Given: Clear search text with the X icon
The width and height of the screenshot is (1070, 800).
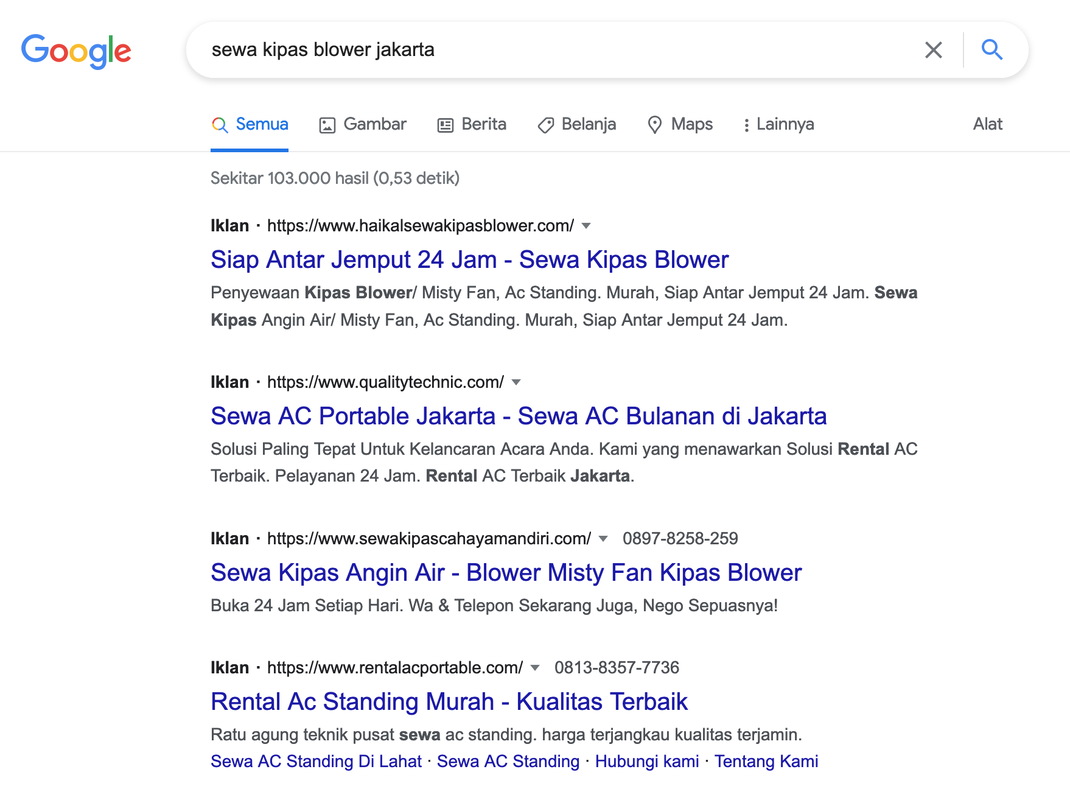Looking at the screenshot, I should pos(933,50).
